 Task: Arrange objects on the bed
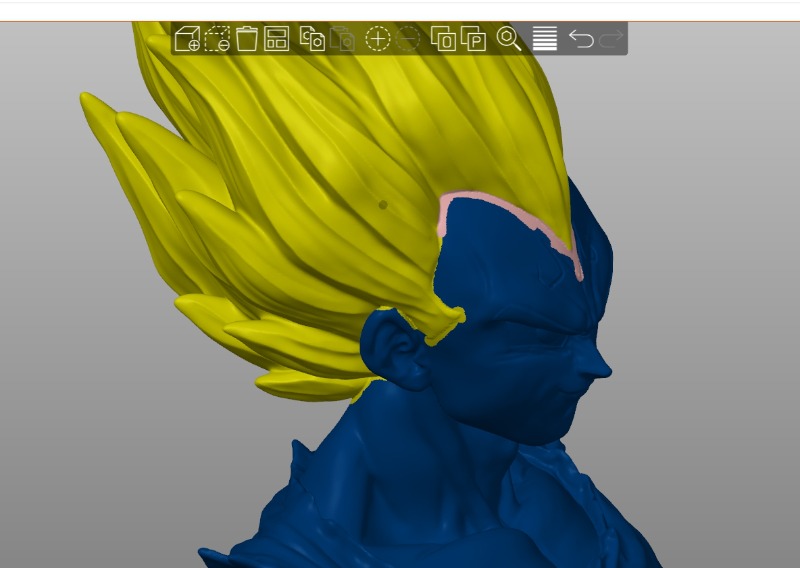click(x=277, y=39)
